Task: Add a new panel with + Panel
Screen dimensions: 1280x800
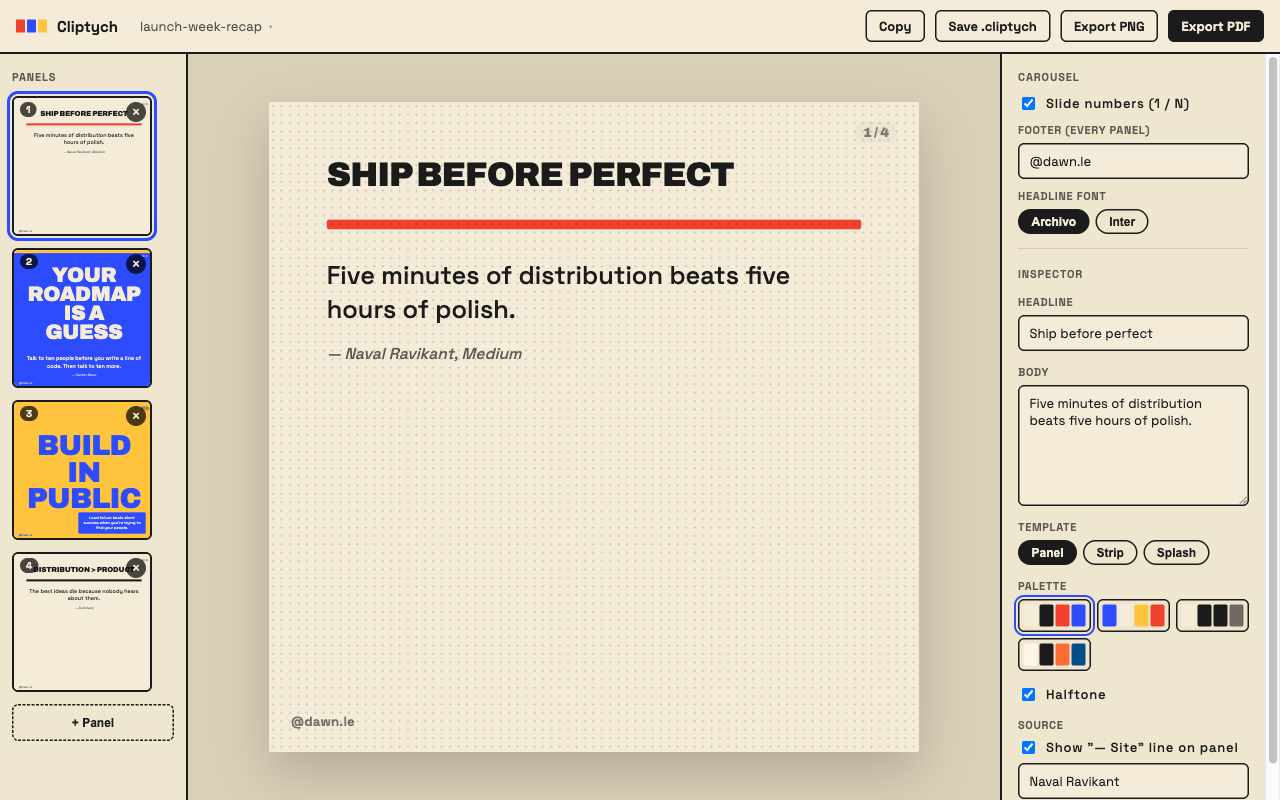Action: [93, 722]
